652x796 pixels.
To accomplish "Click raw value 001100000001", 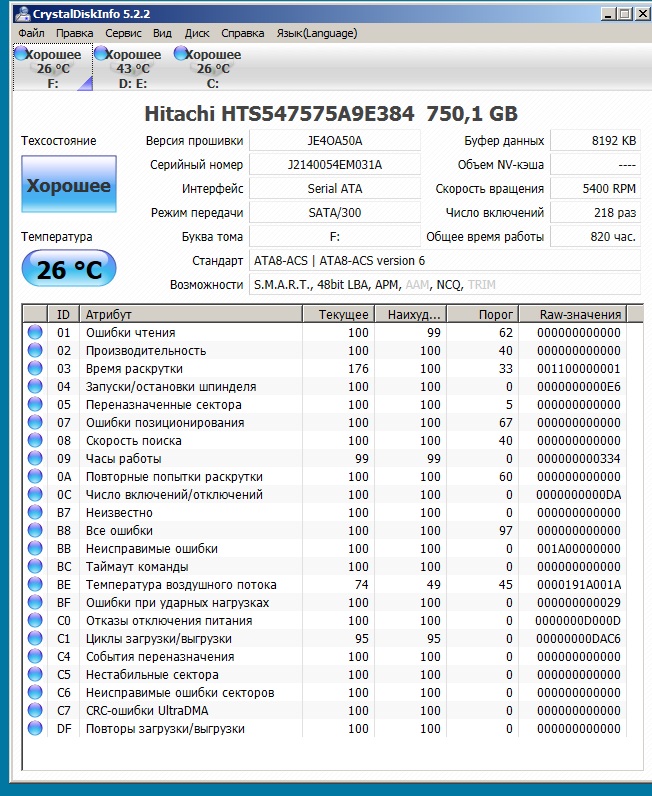I will (x=579, y=369).
